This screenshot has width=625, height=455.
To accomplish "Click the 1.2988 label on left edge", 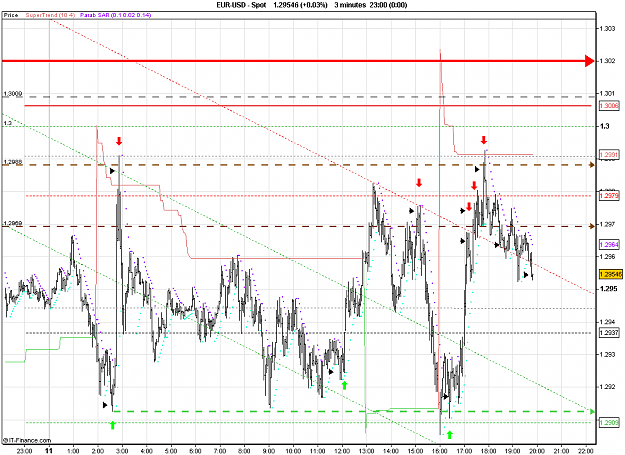I will 13,162.
